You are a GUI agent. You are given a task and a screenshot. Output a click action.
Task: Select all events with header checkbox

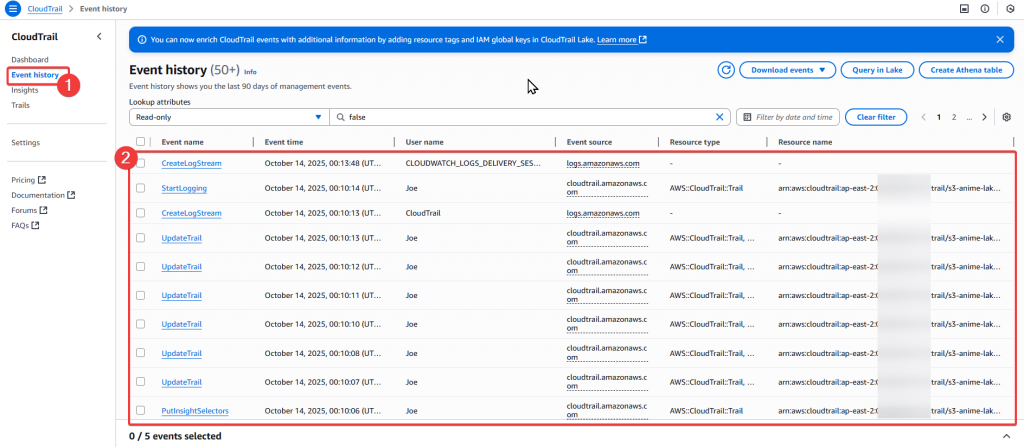140,141
